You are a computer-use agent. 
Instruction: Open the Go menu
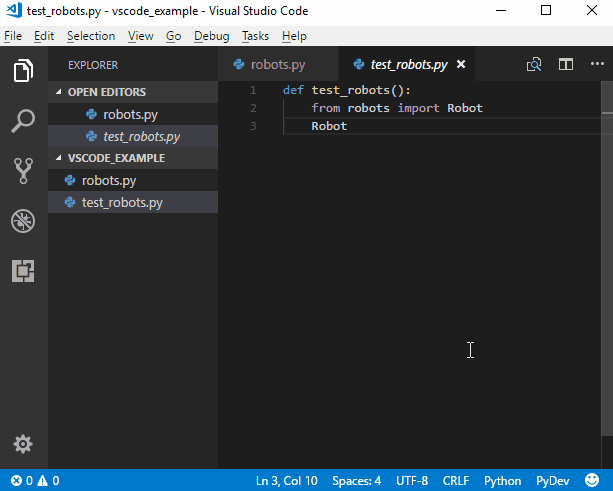pyautogui.click(x=174, y=36)
